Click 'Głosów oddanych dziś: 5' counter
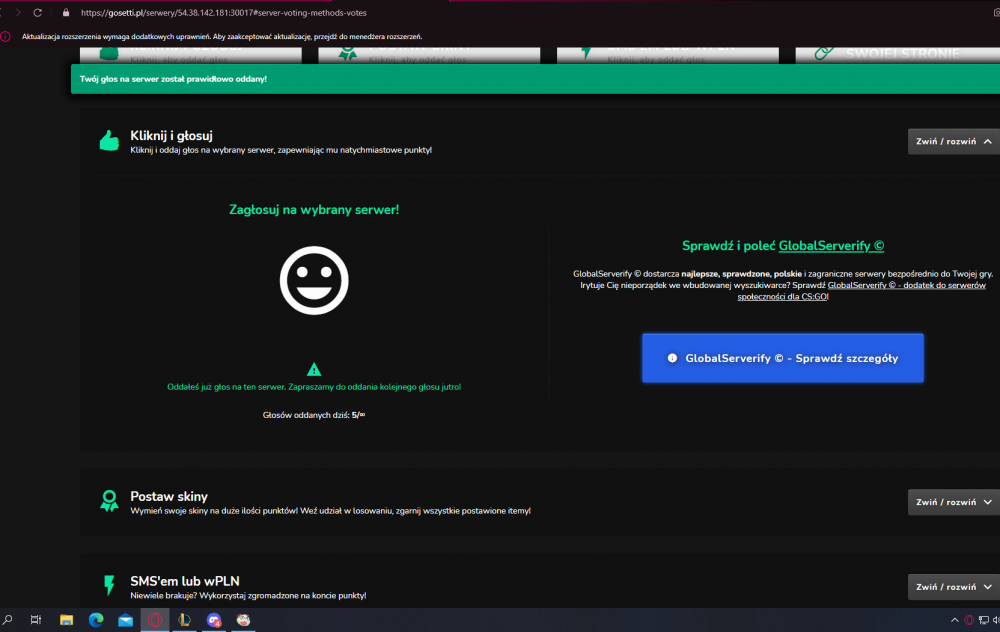Viewport: 1000px width, 632px height. (314, 415)
